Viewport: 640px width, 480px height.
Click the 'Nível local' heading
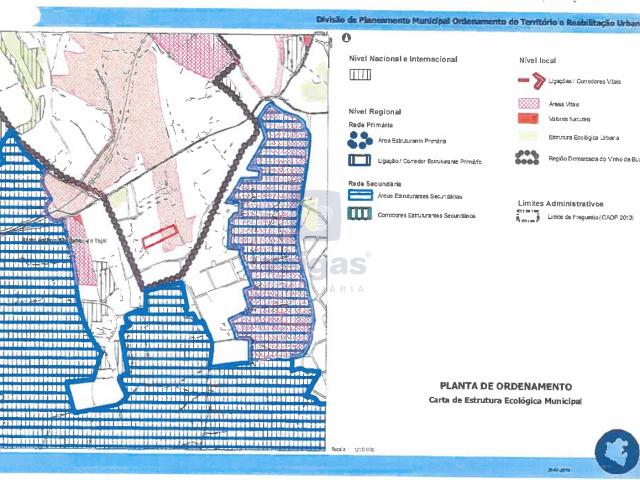pyautogui.click(x=538, y=60)
